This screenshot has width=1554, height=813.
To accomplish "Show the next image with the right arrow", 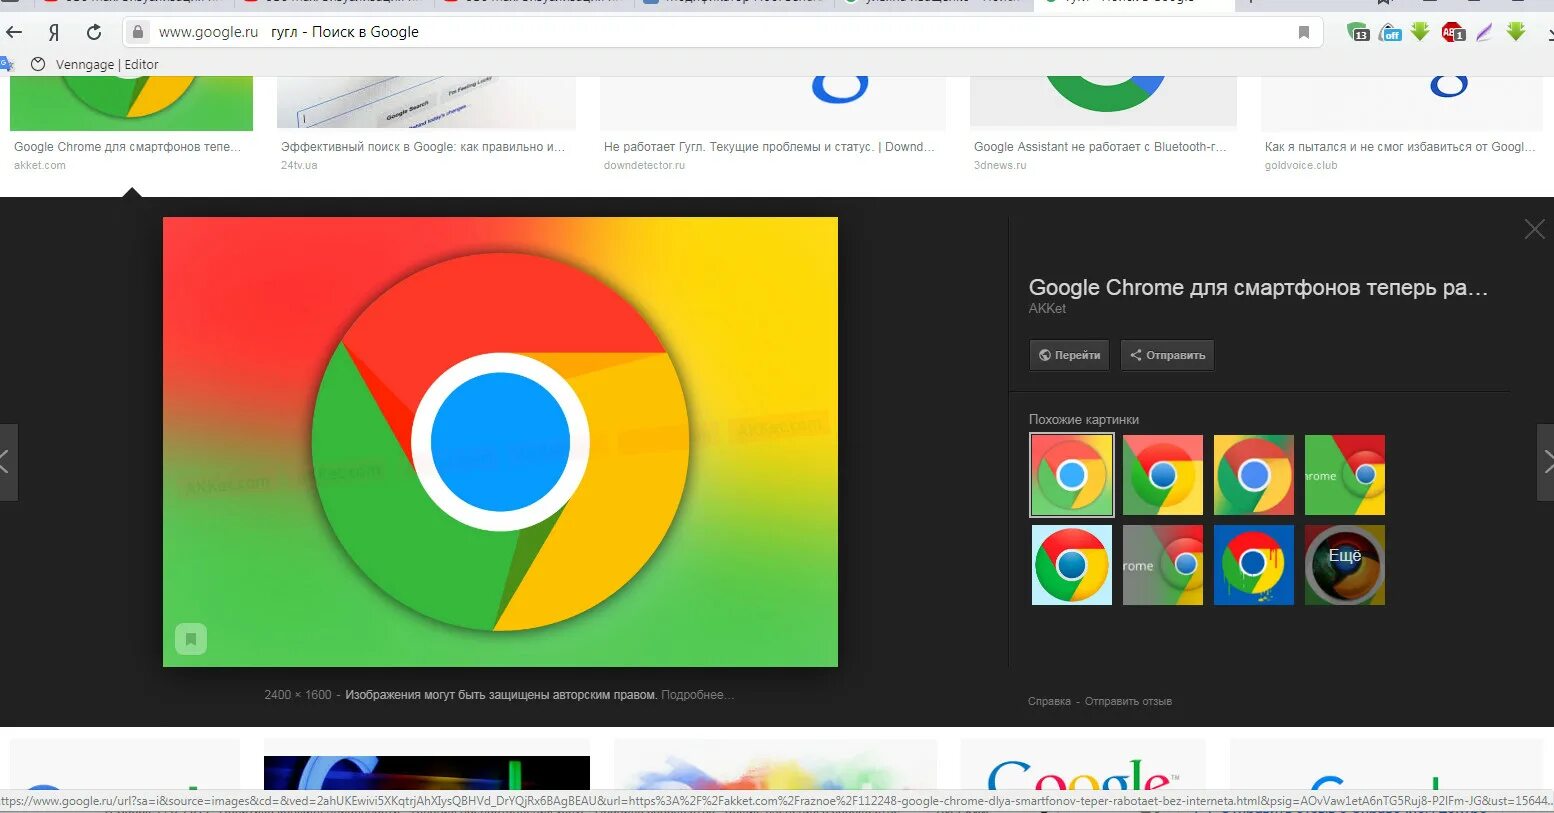I will click(x=1546, y=462).
